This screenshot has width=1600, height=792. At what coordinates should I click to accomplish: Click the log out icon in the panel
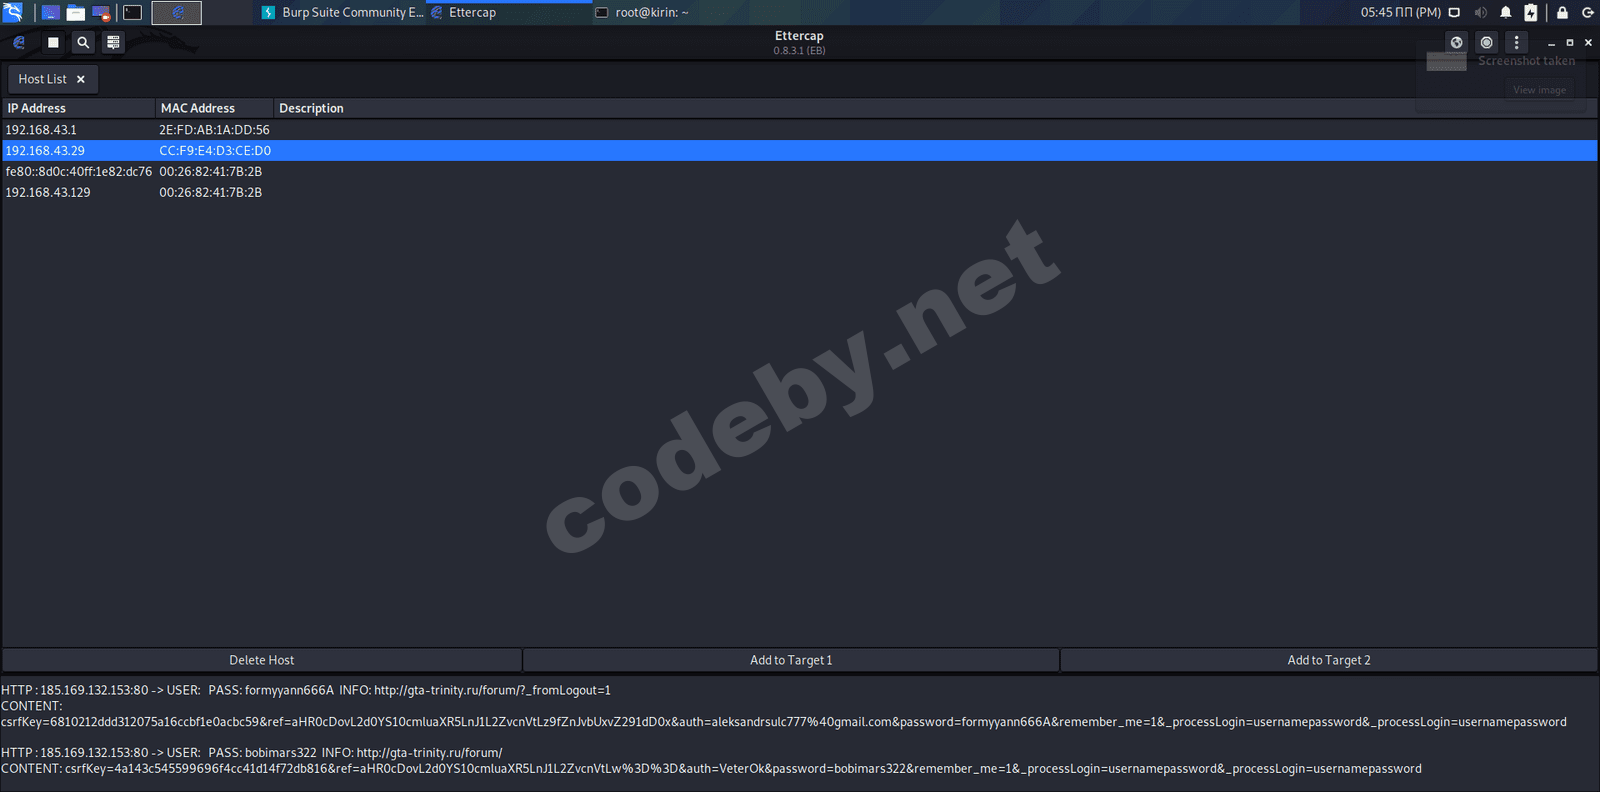1588,12
